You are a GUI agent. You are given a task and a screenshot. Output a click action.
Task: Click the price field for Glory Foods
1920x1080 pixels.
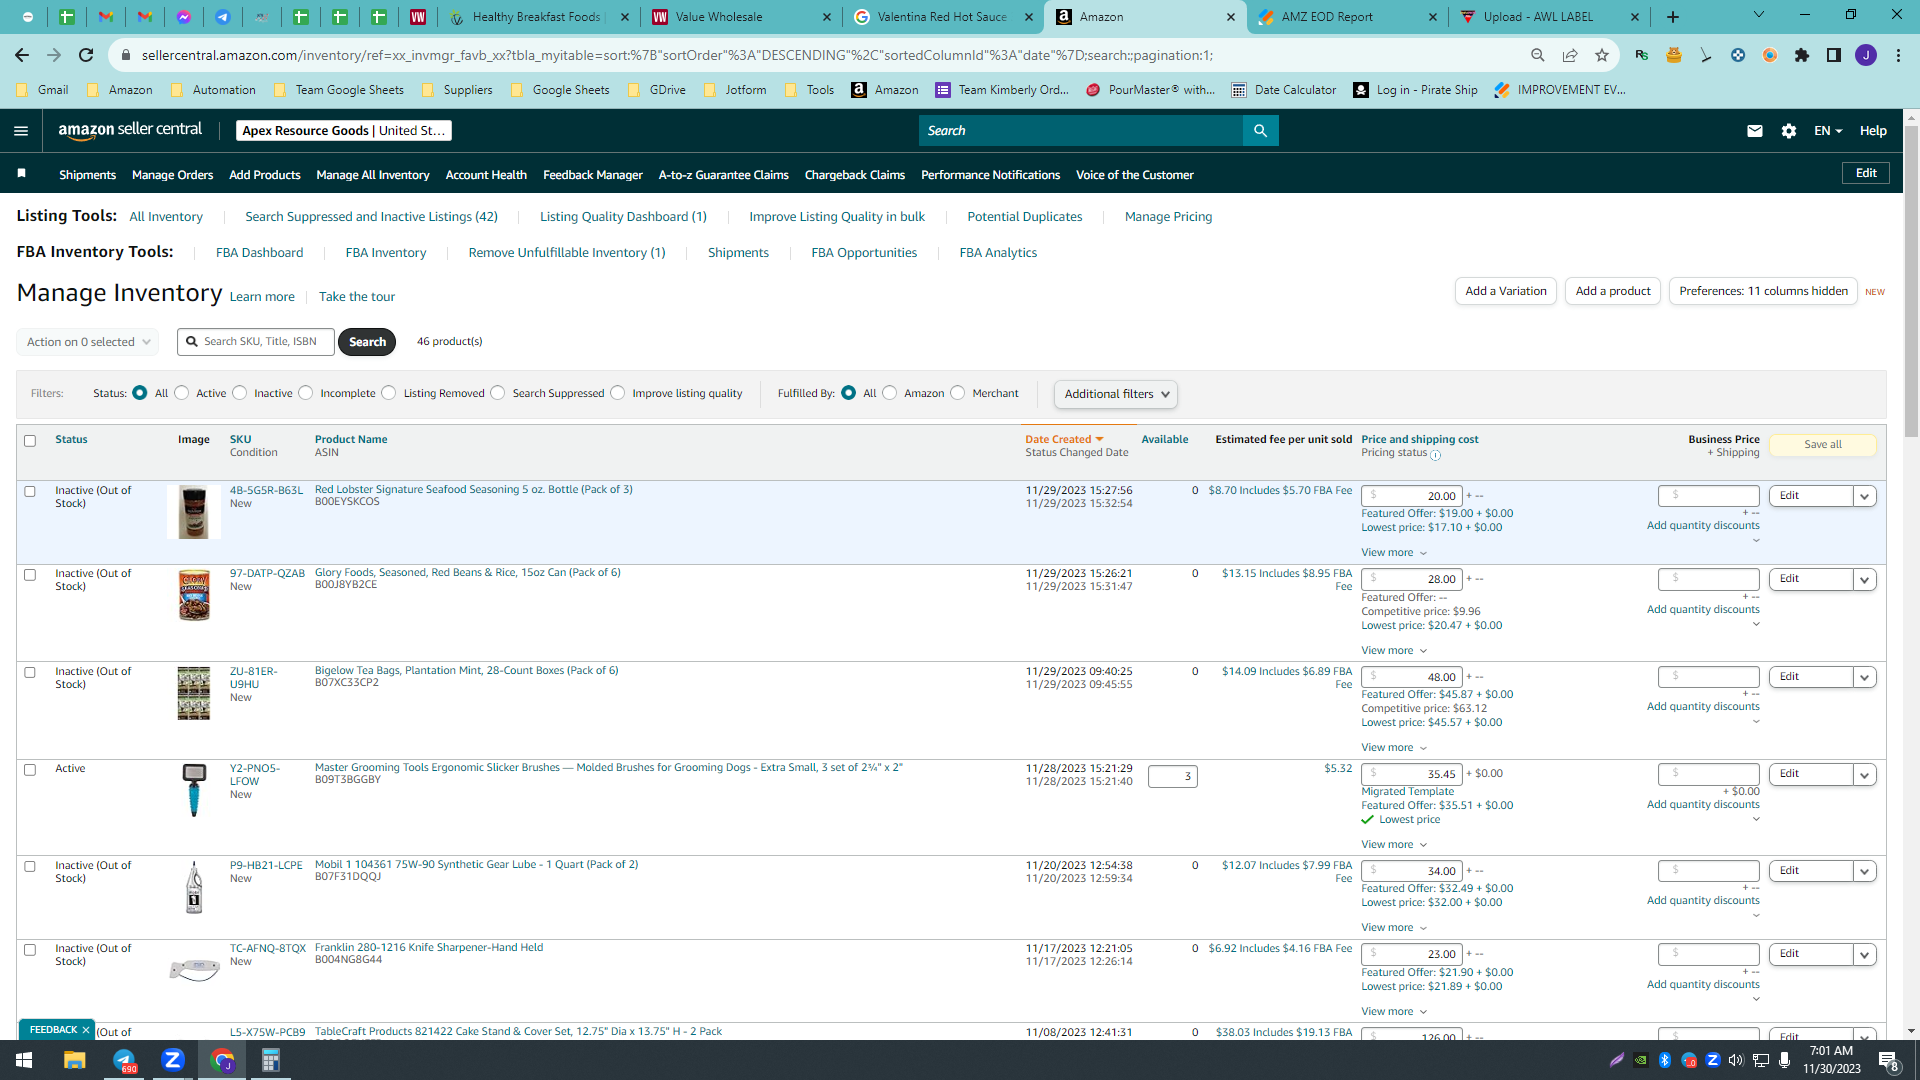coord(1411,579)
